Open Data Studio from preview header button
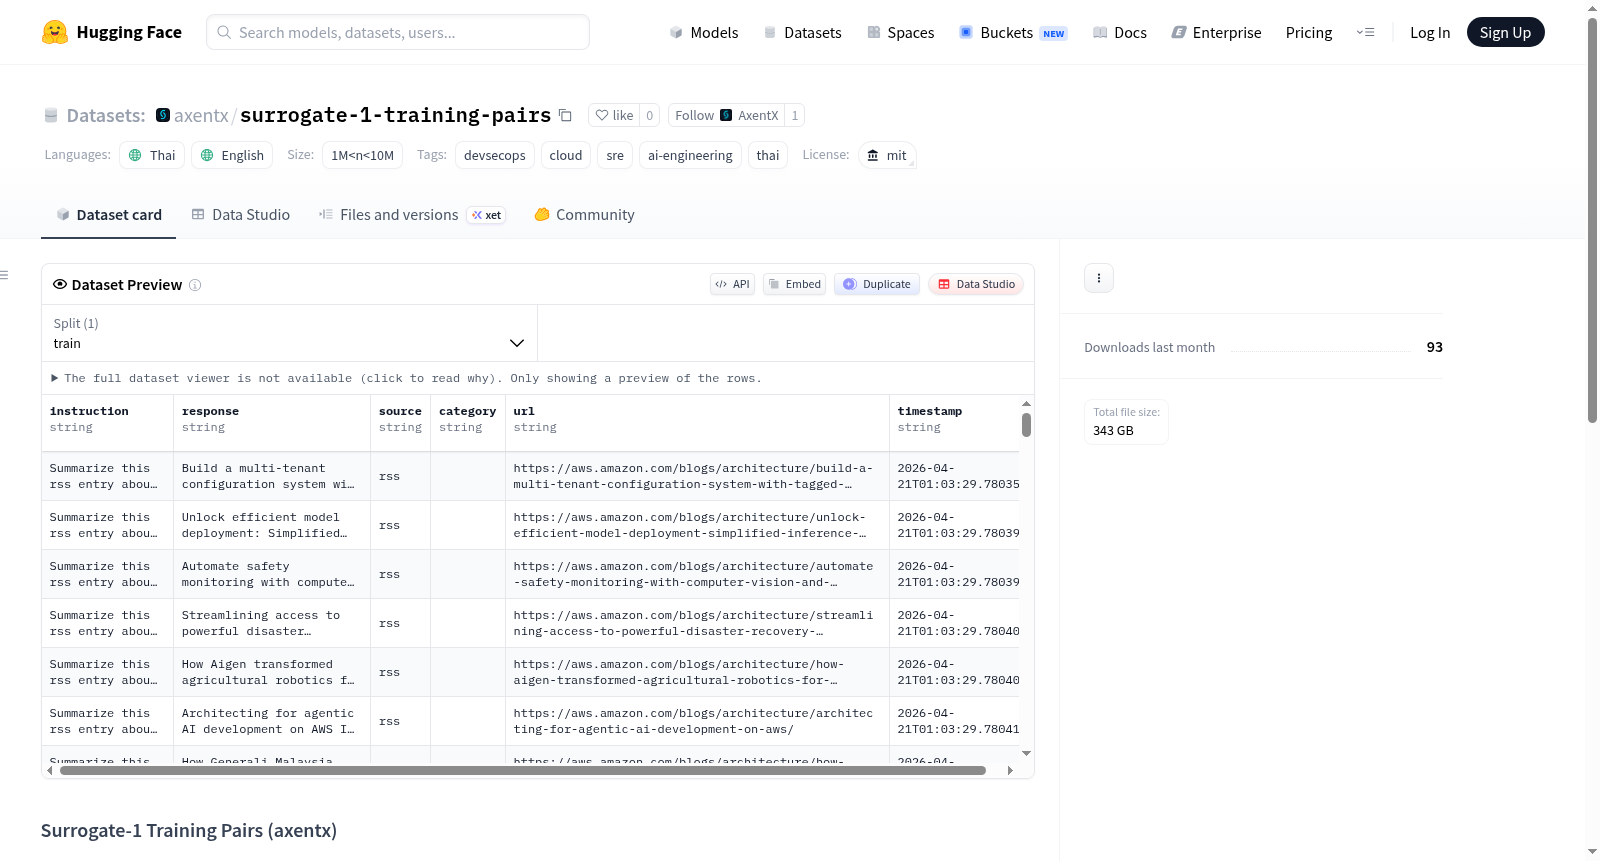 [976, 284]
